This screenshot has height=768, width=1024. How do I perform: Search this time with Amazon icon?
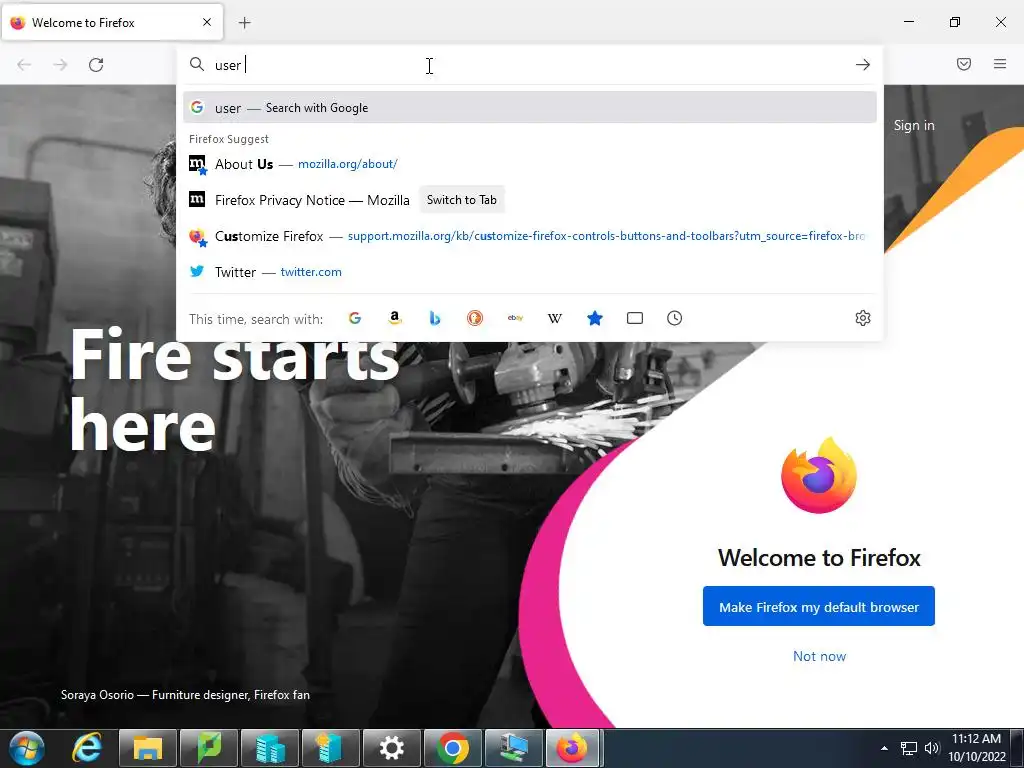coord(394,318)
